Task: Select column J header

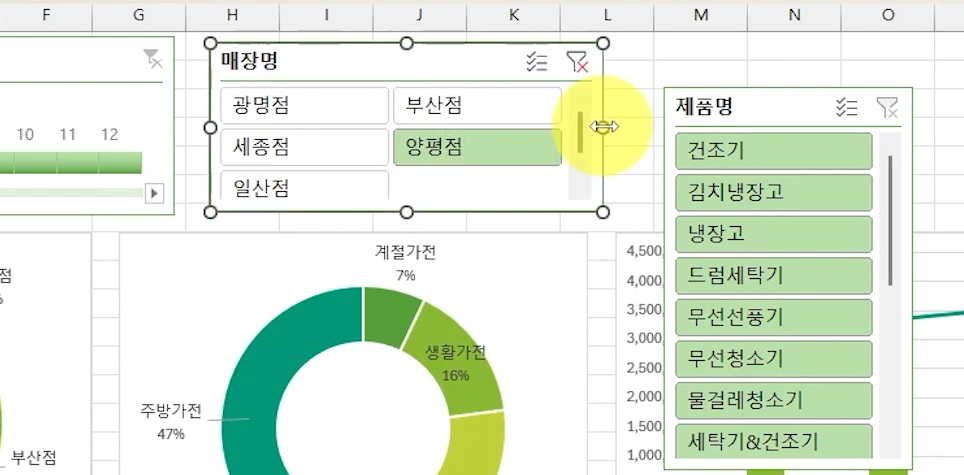Action: coord(419,15)
